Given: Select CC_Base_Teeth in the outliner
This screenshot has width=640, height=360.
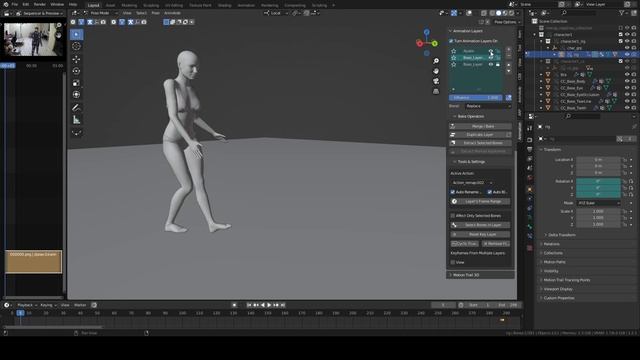Looking at the screenshot, I should (x=573, y=108).
